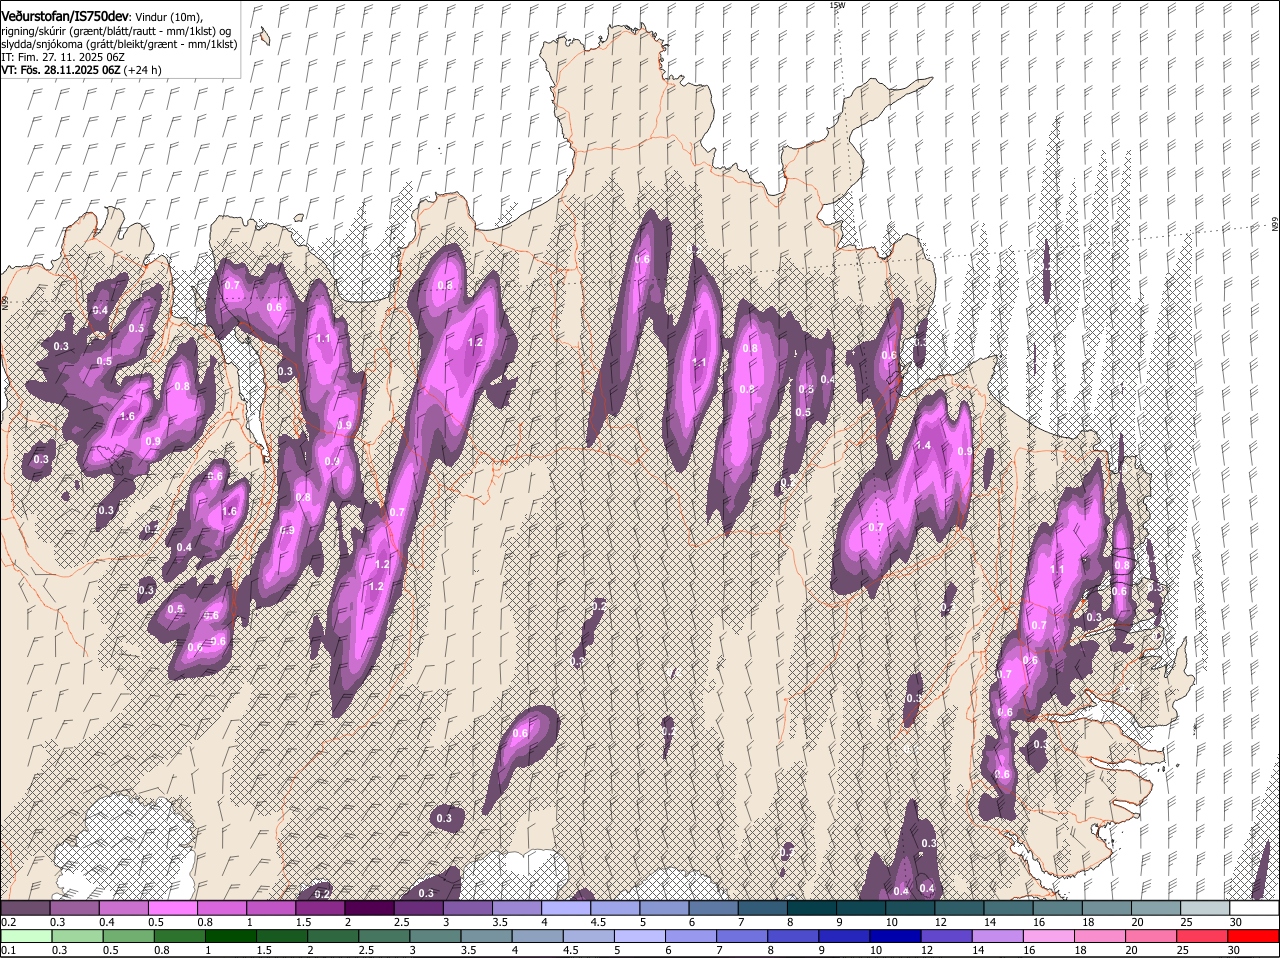The width and height of the screenshot is (1280, 958).
Task: Click the darkest purple swatch between 2 and 2.5
Action: point(369,908)
